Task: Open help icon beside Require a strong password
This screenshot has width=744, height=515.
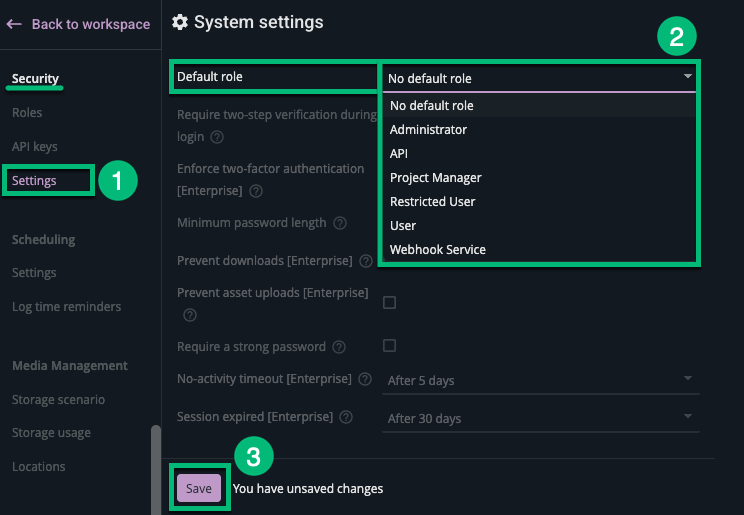Action: [x=339, y=347]
